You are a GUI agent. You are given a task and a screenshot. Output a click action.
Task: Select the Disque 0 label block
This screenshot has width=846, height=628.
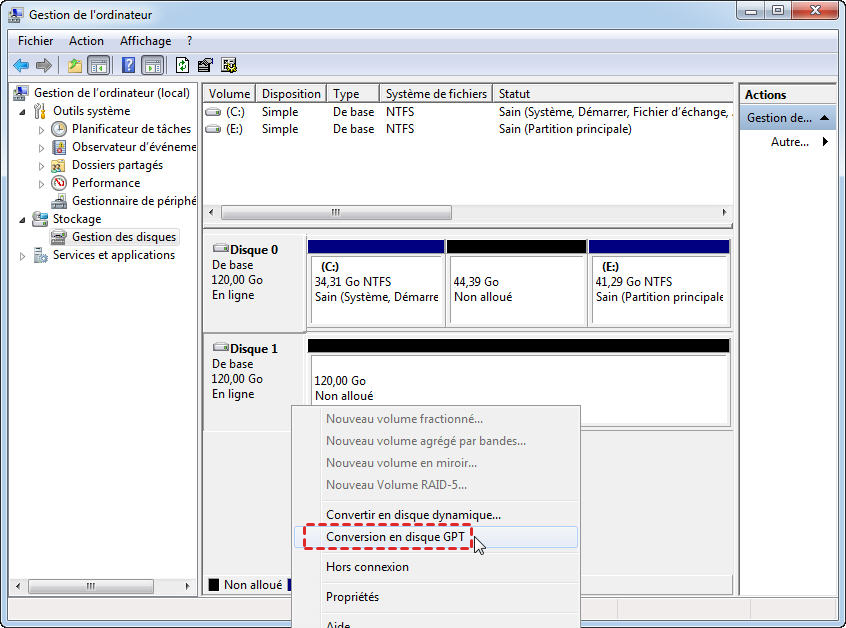click(x=254, y=284)
